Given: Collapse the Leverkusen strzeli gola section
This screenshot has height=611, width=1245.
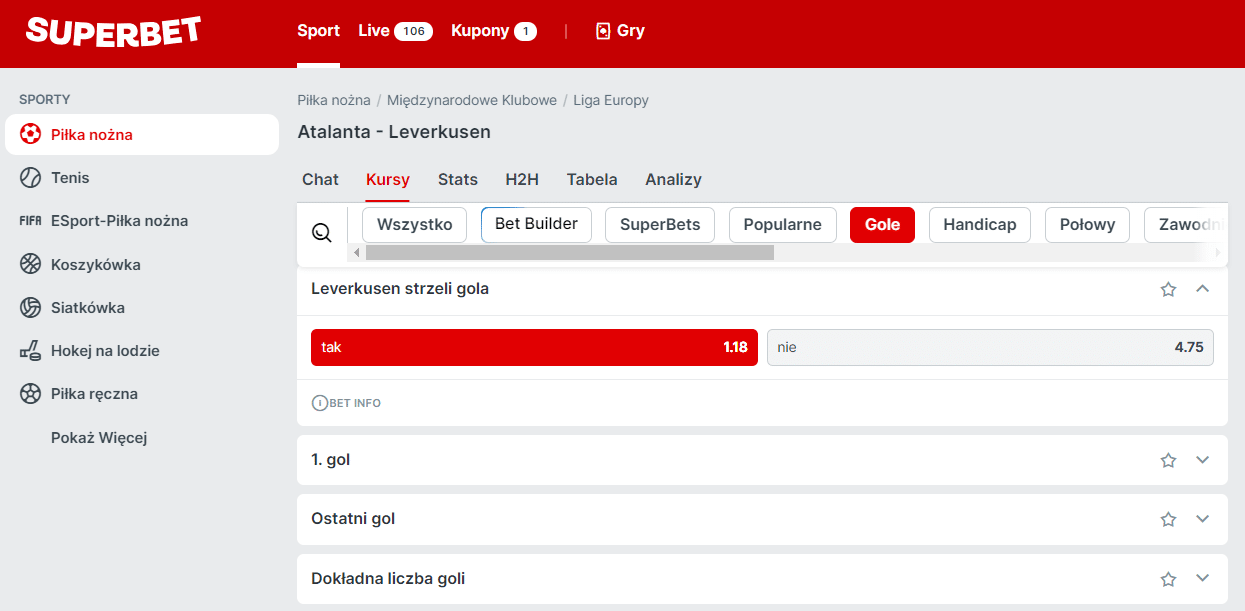Looking at the screenshot, I should tap(1203, 289).
